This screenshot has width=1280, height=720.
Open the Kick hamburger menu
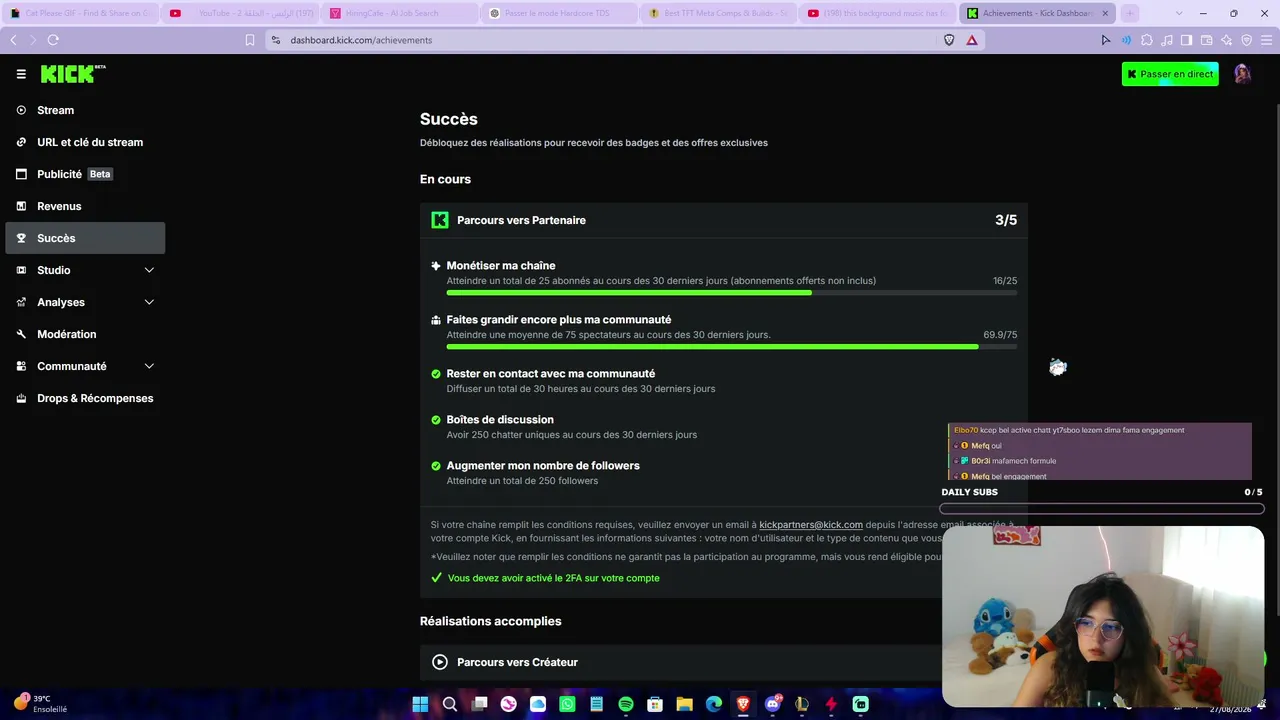click(21, 74)
